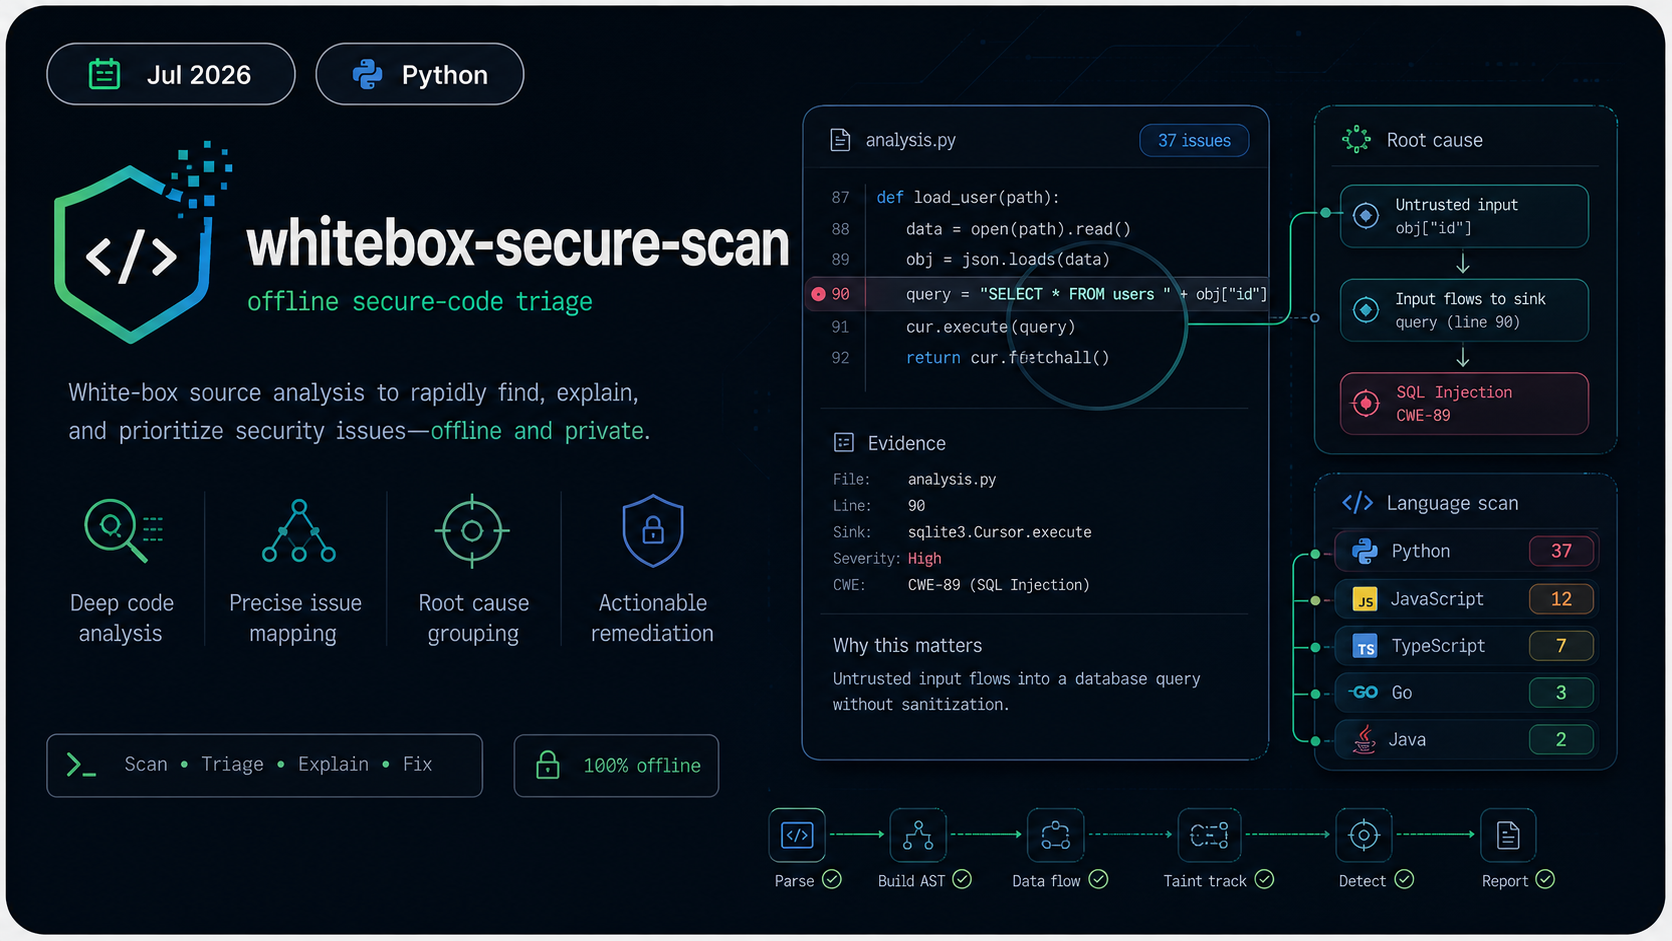The image size is (1672, 941).
Task: Click the JavaScript JS icon
Action: pyautogui.click(x=1365, y=599)
